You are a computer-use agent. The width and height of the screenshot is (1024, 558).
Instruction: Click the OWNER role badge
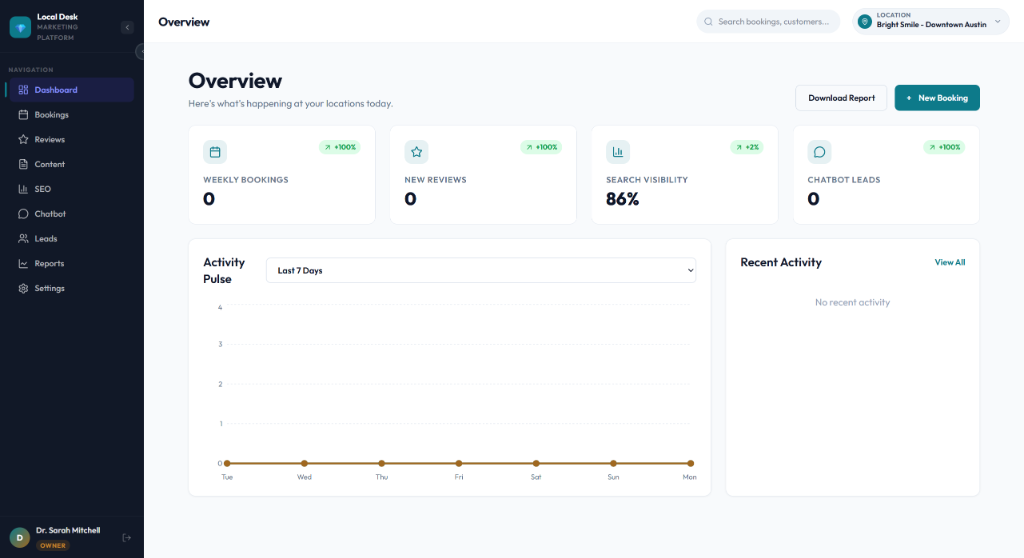(53, 546)
